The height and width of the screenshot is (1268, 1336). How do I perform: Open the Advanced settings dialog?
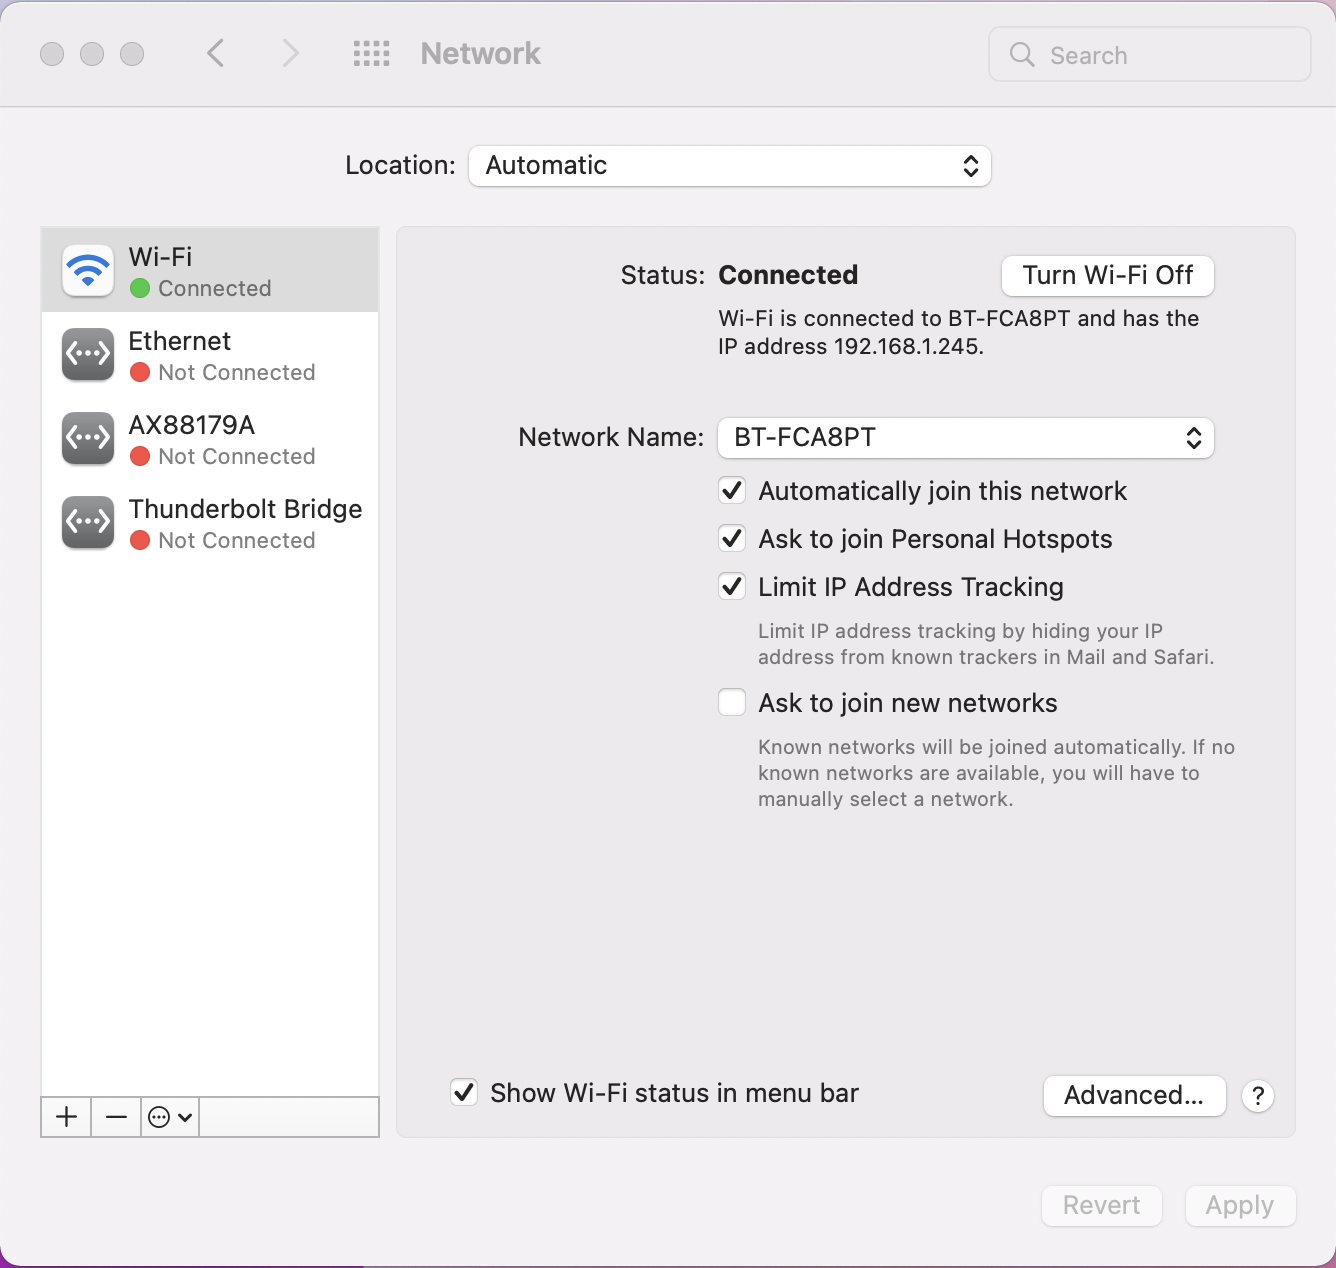(1134, 1096)
